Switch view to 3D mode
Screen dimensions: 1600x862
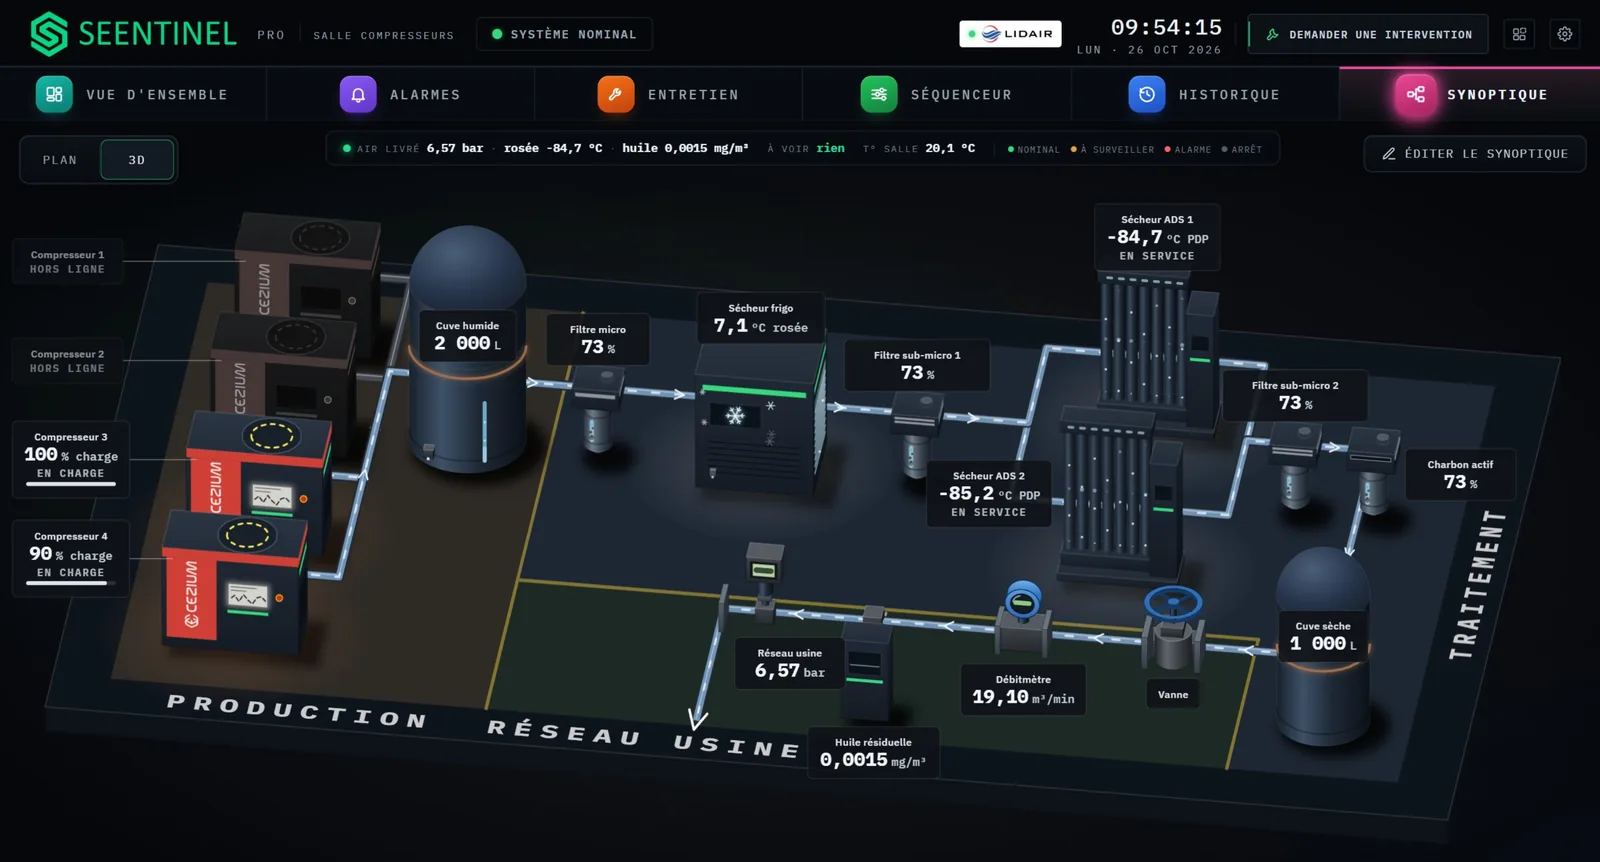(x=137, y=160)
